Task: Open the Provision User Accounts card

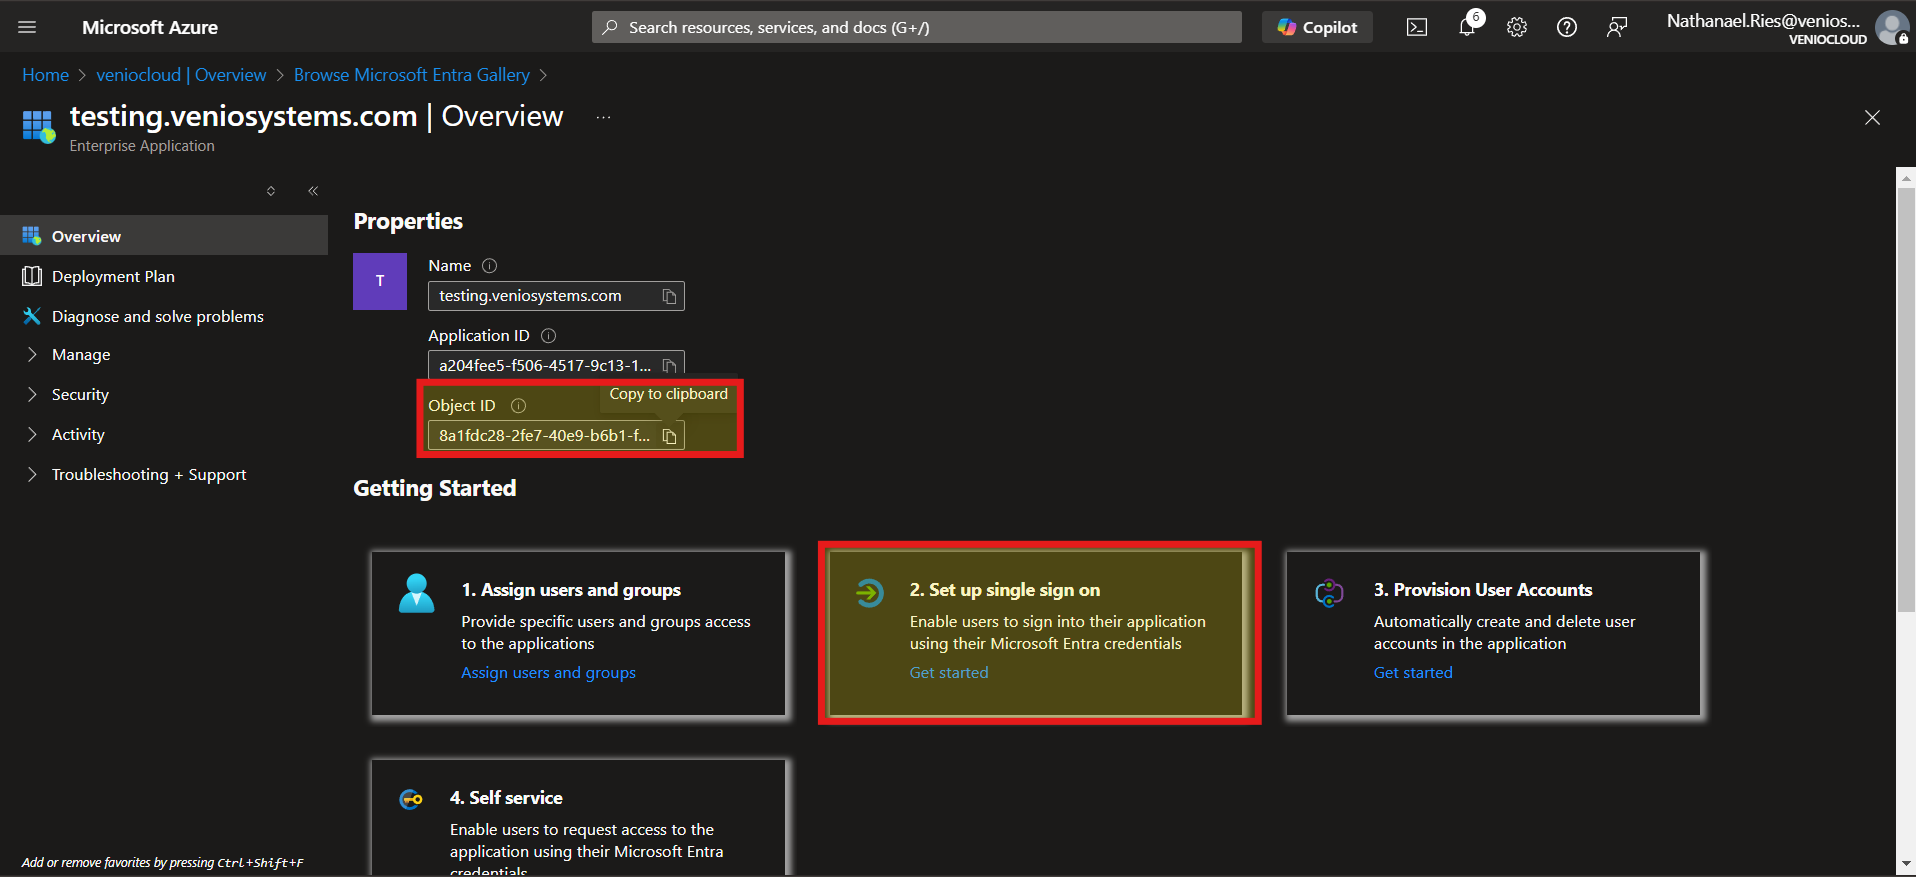Action: pos(1493,634)
